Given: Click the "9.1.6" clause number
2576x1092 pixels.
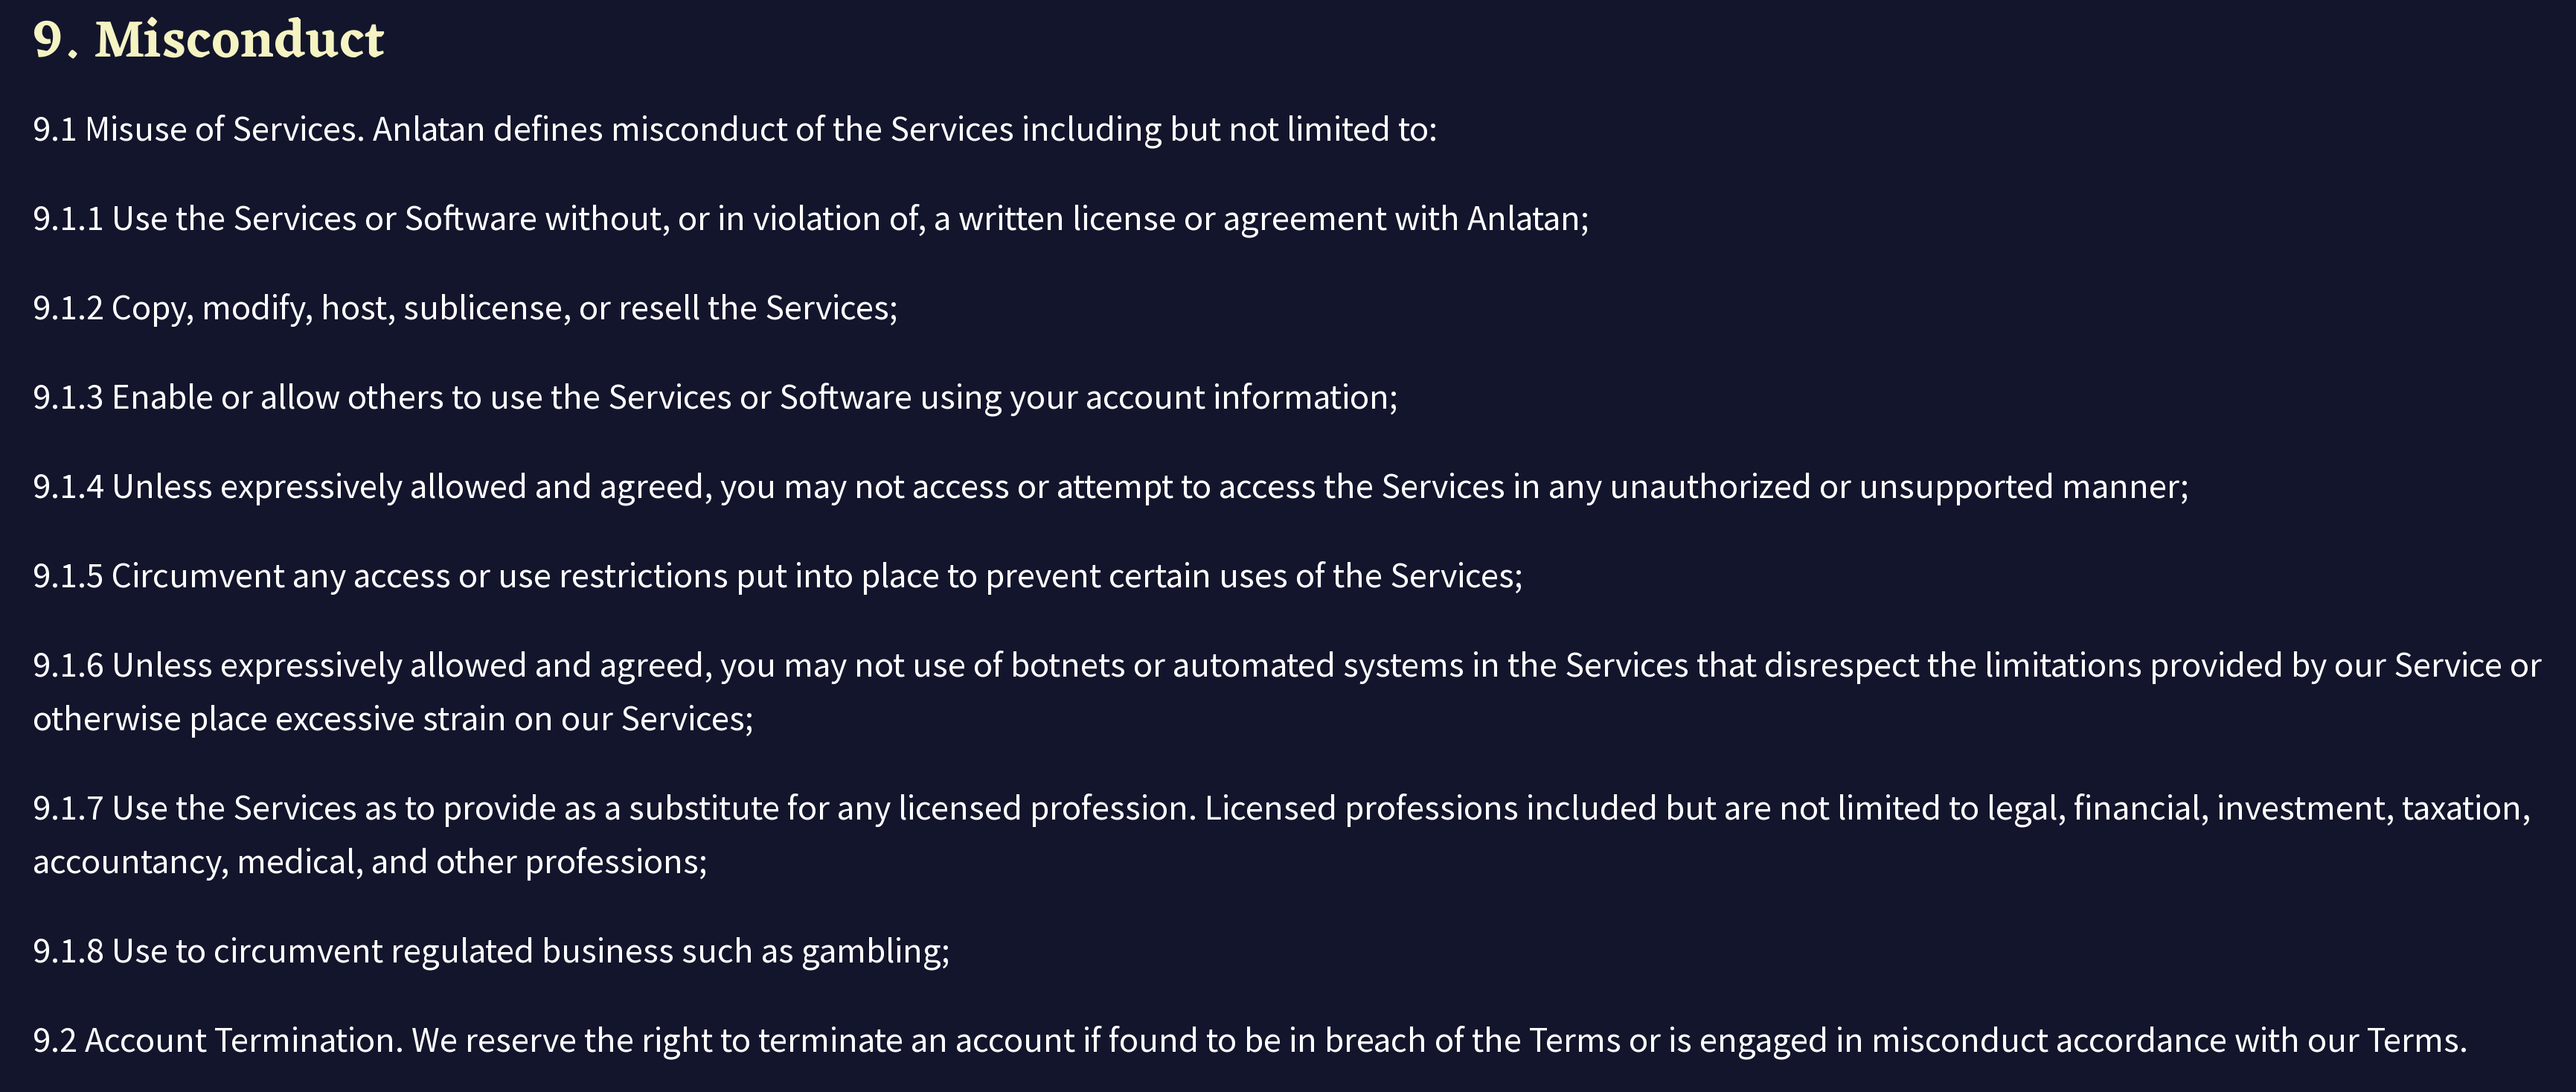Looking at the screenshot, I should pyautogui.click(x=67, y=666).
